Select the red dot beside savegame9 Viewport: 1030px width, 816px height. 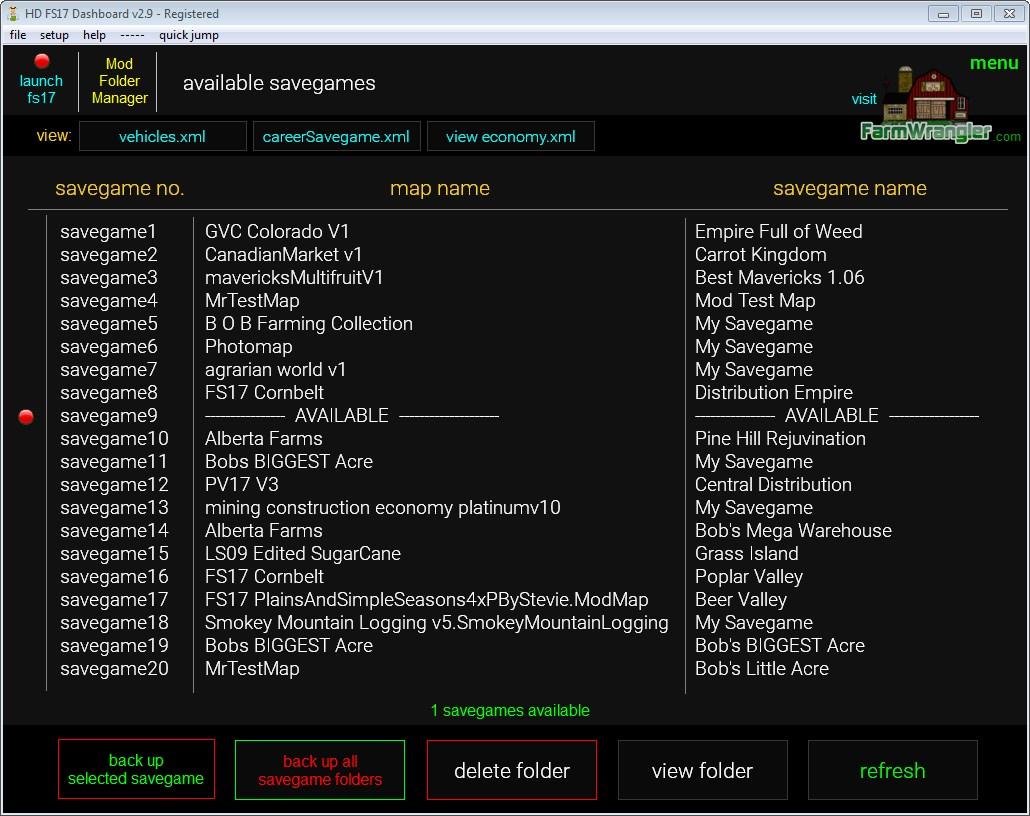[x=26, y=417]
